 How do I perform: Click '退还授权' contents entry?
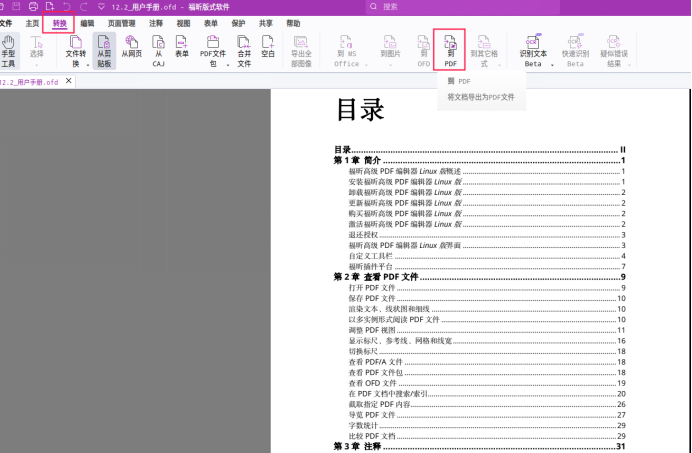pyautogui.click(x=487, y=235)
